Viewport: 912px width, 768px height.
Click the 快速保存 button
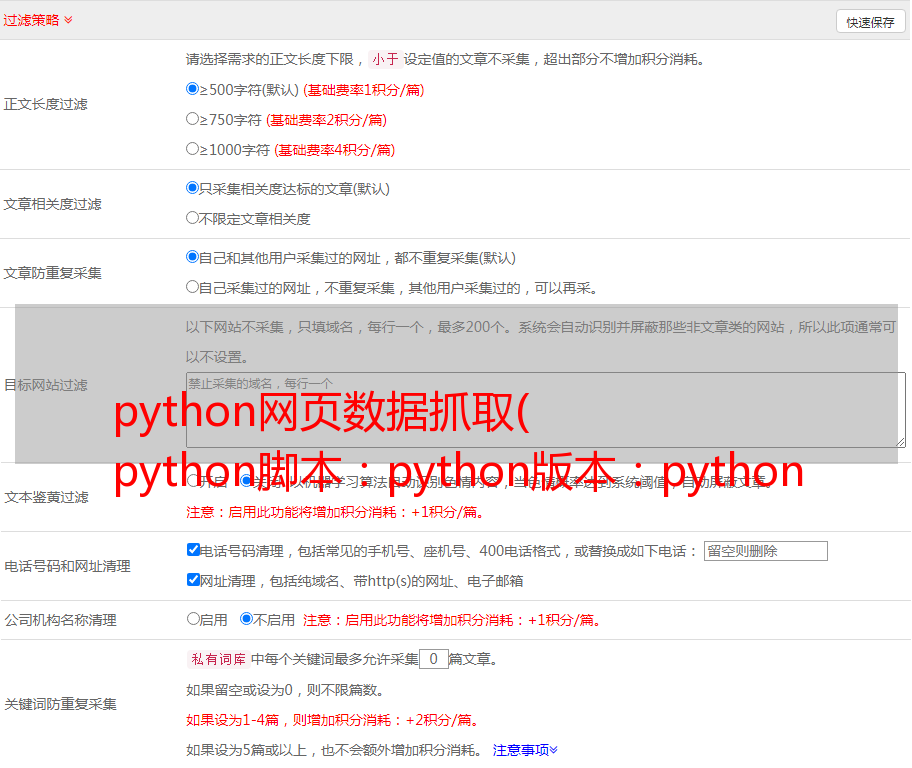click(x=869, y=22)
